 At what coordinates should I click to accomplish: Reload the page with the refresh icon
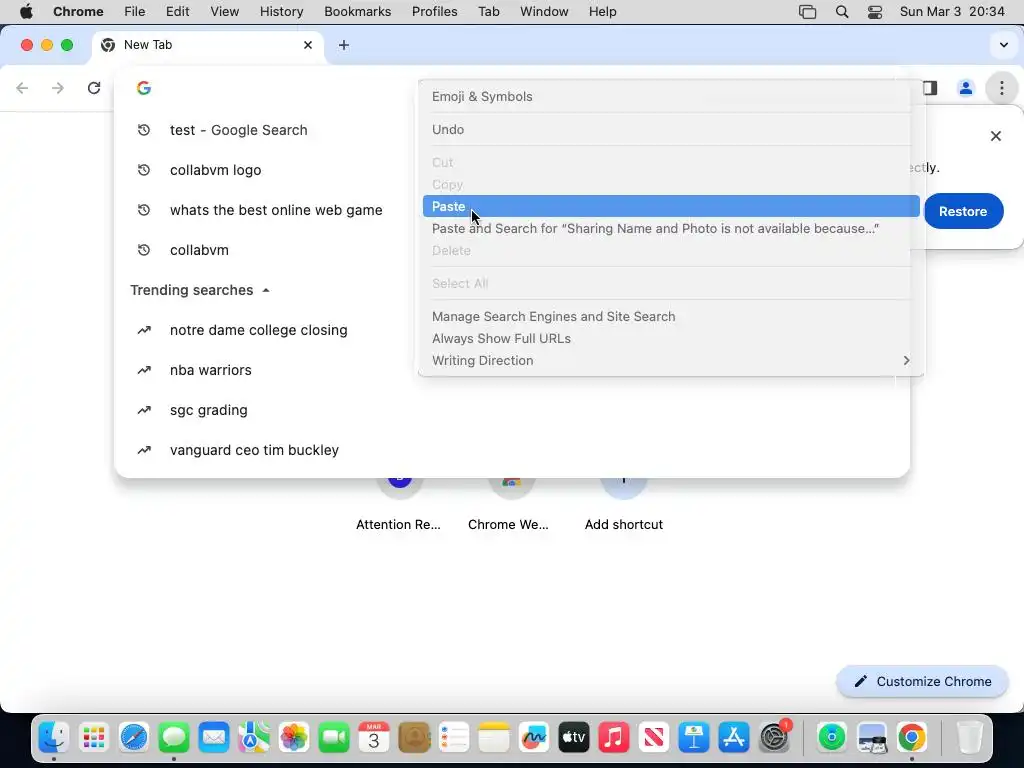point(94,88)
